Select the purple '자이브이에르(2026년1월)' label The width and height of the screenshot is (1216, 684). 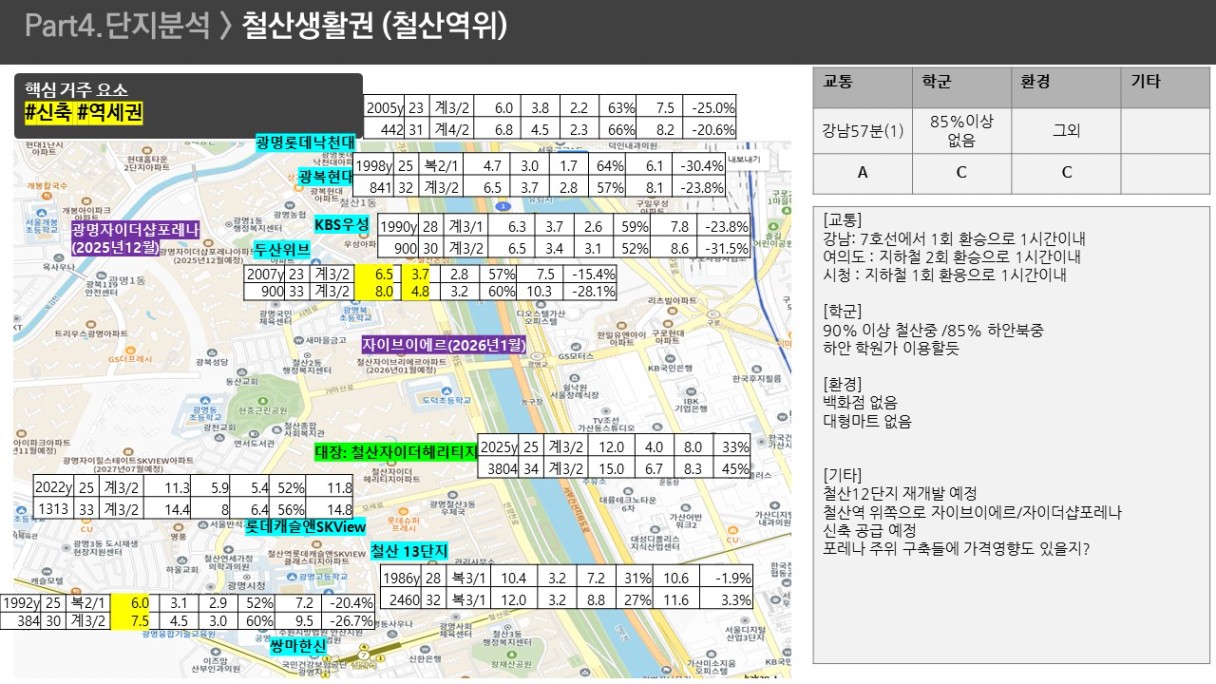click(443, 344)
